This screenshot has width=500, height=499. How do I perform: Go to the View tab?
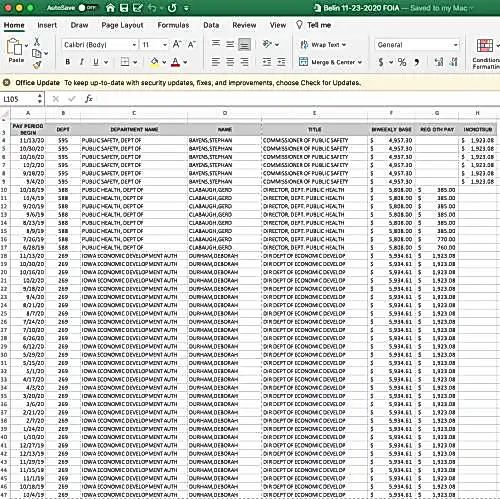278,25
